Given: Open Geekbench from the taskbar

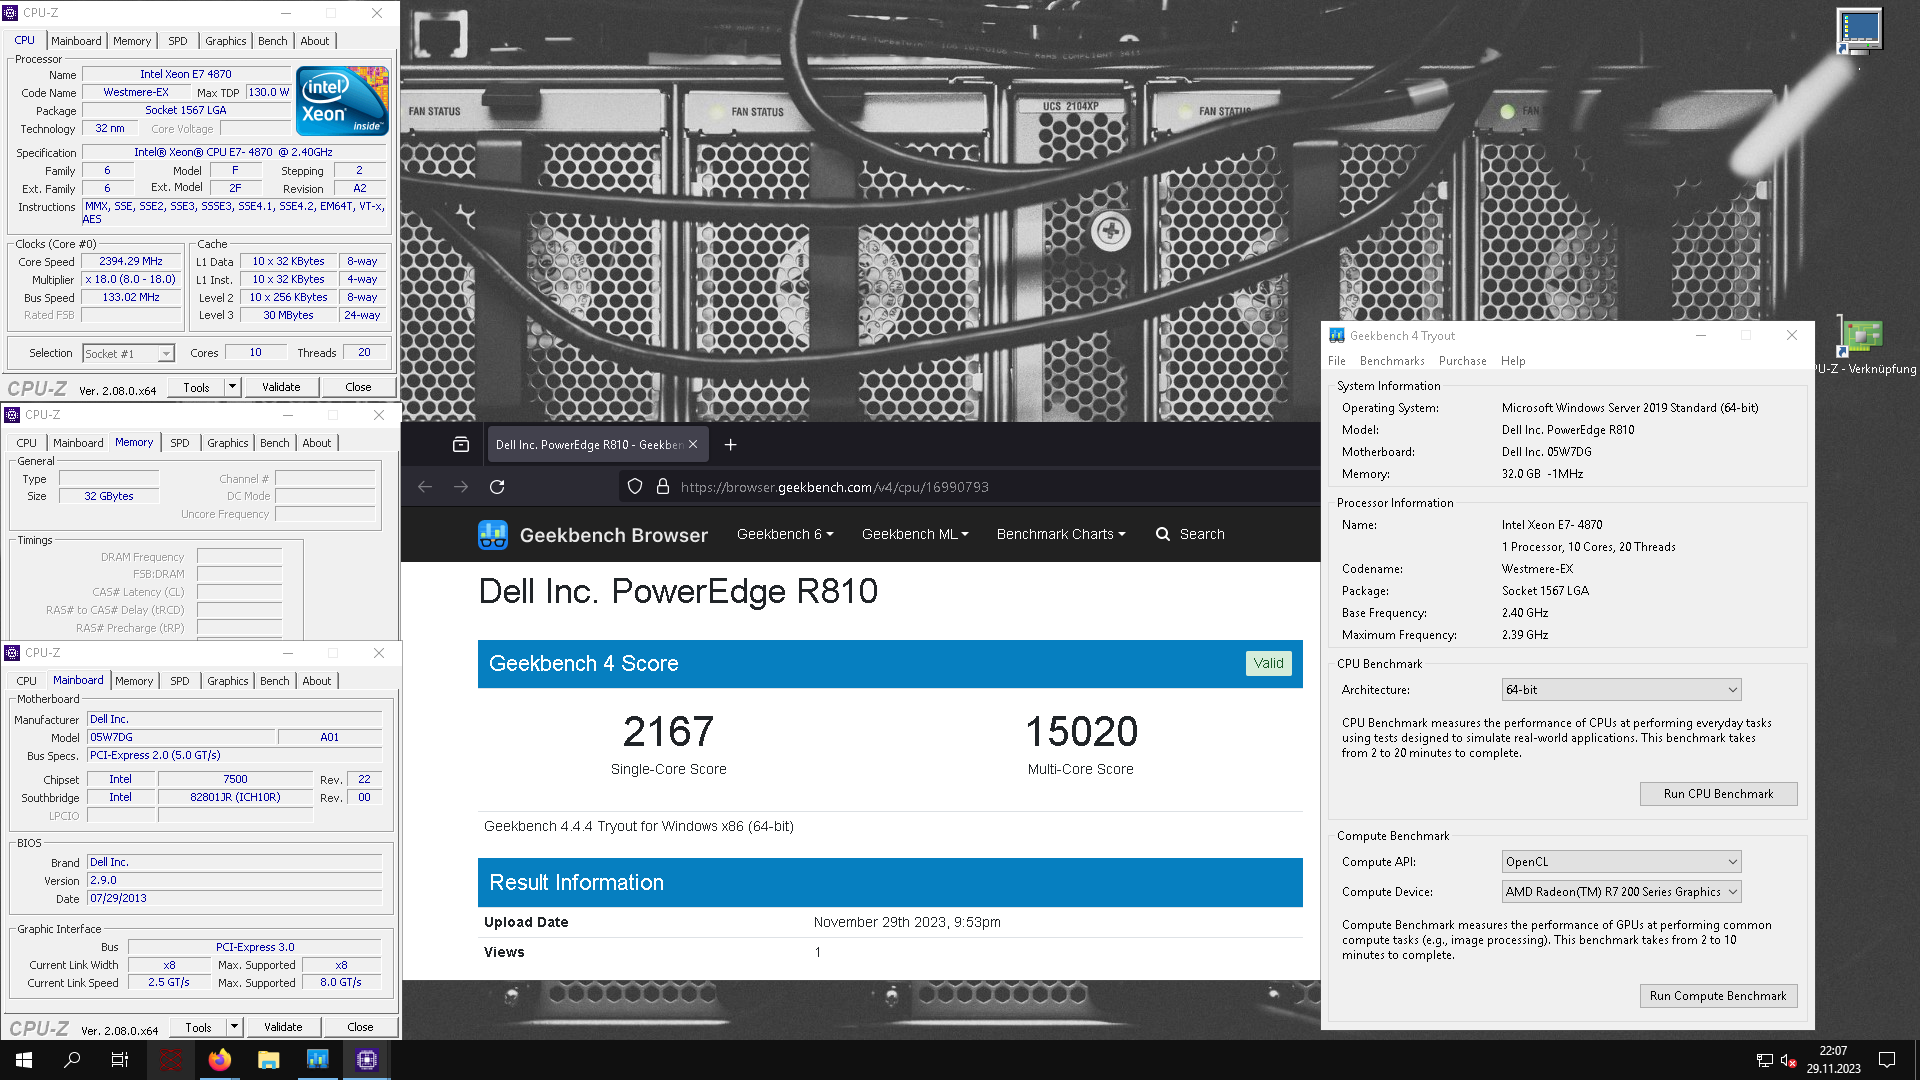Looking at the screenshot, I should (317, 1060).
